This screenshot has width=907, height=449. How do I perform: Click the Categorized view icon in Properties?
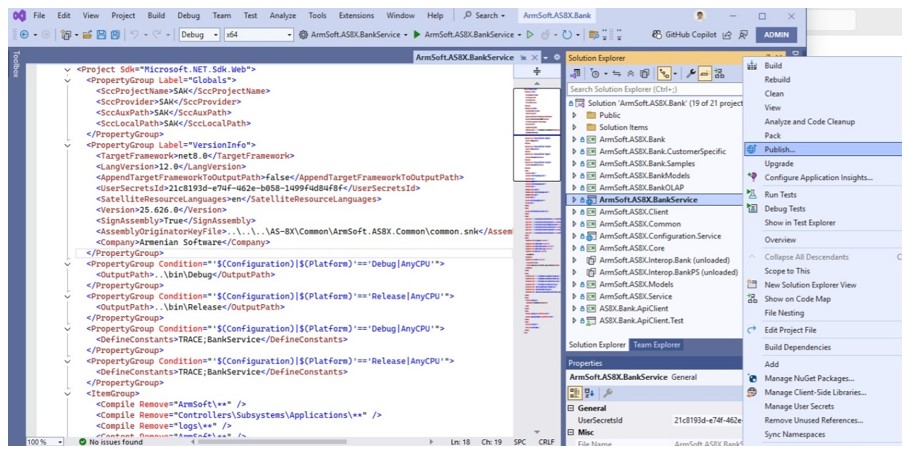tap(577, 393)
